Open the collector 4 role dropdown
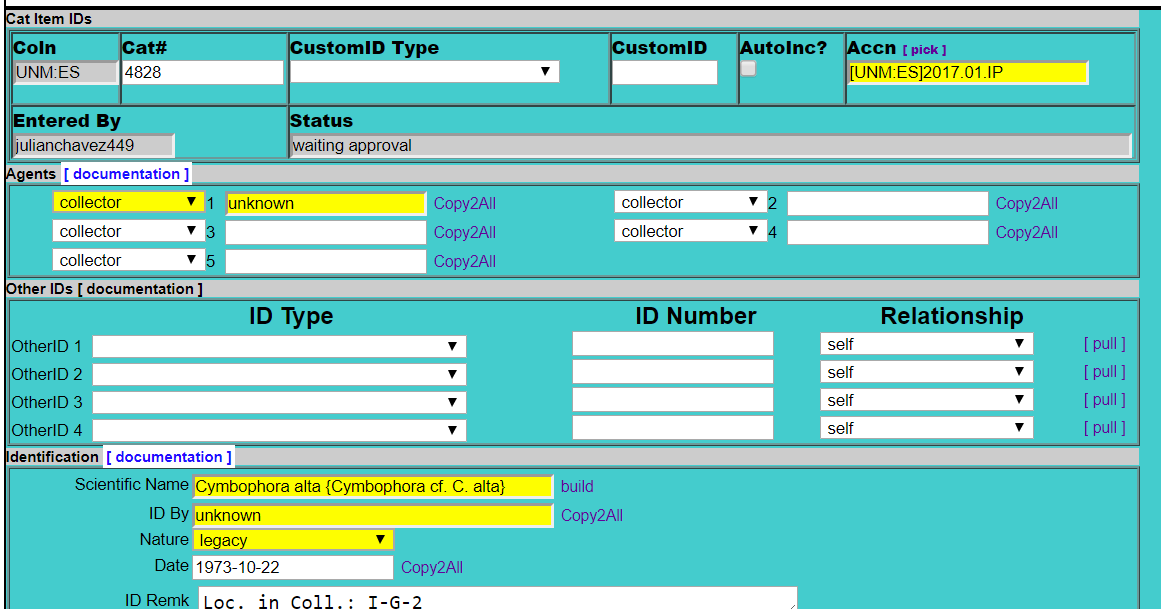1161x609 pixels. pyautogui.click(x=690, y=231)
